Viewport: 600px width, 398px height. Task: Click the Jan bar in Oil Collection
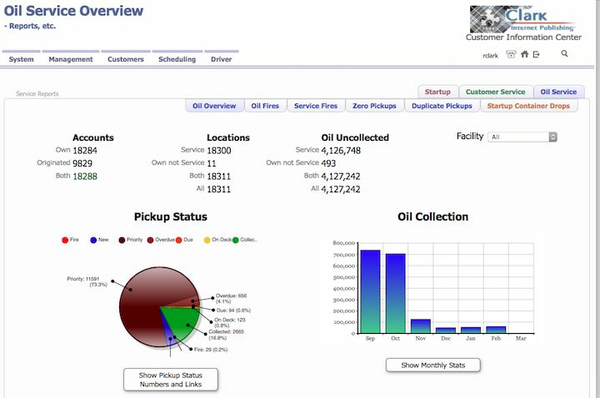coord(471,330)
